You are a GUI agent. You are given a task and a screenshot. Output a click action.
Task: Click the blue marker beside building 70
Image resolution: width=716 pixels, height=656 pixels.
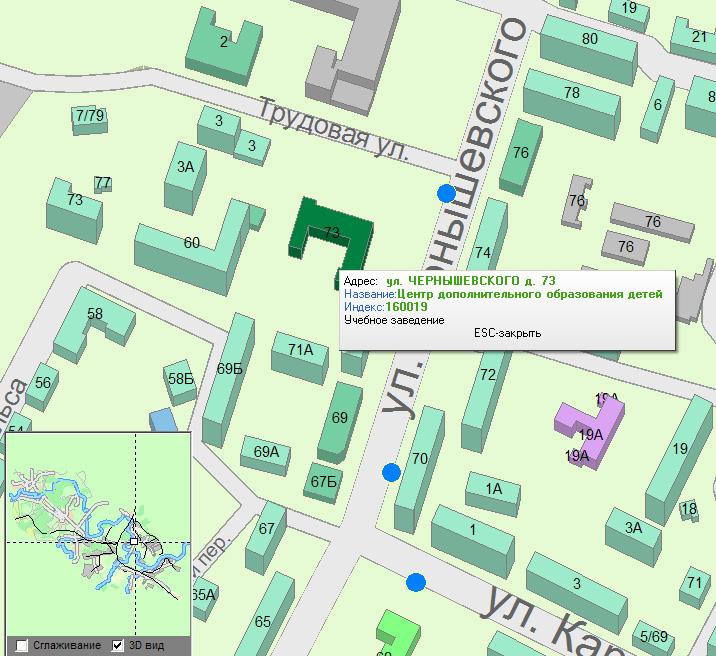point(391,471)
